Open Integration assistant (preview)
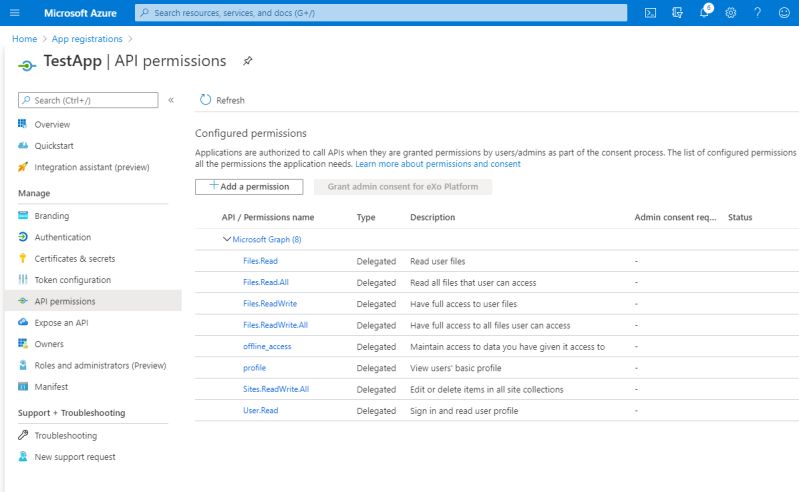Viewport: 799px width, 492px height. click(92, 167)
